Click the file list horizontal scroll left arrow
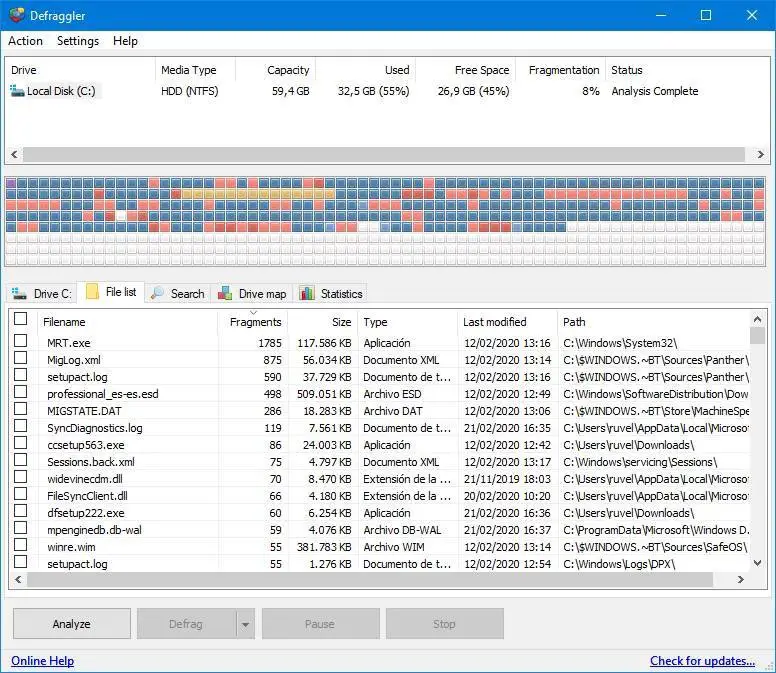This screenshot has width=776, height=673. (18, 579)
